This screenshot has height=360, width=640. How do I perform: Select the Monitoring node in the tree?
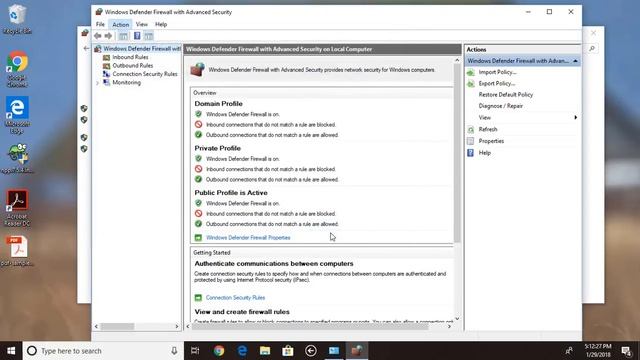pos(127,82)
